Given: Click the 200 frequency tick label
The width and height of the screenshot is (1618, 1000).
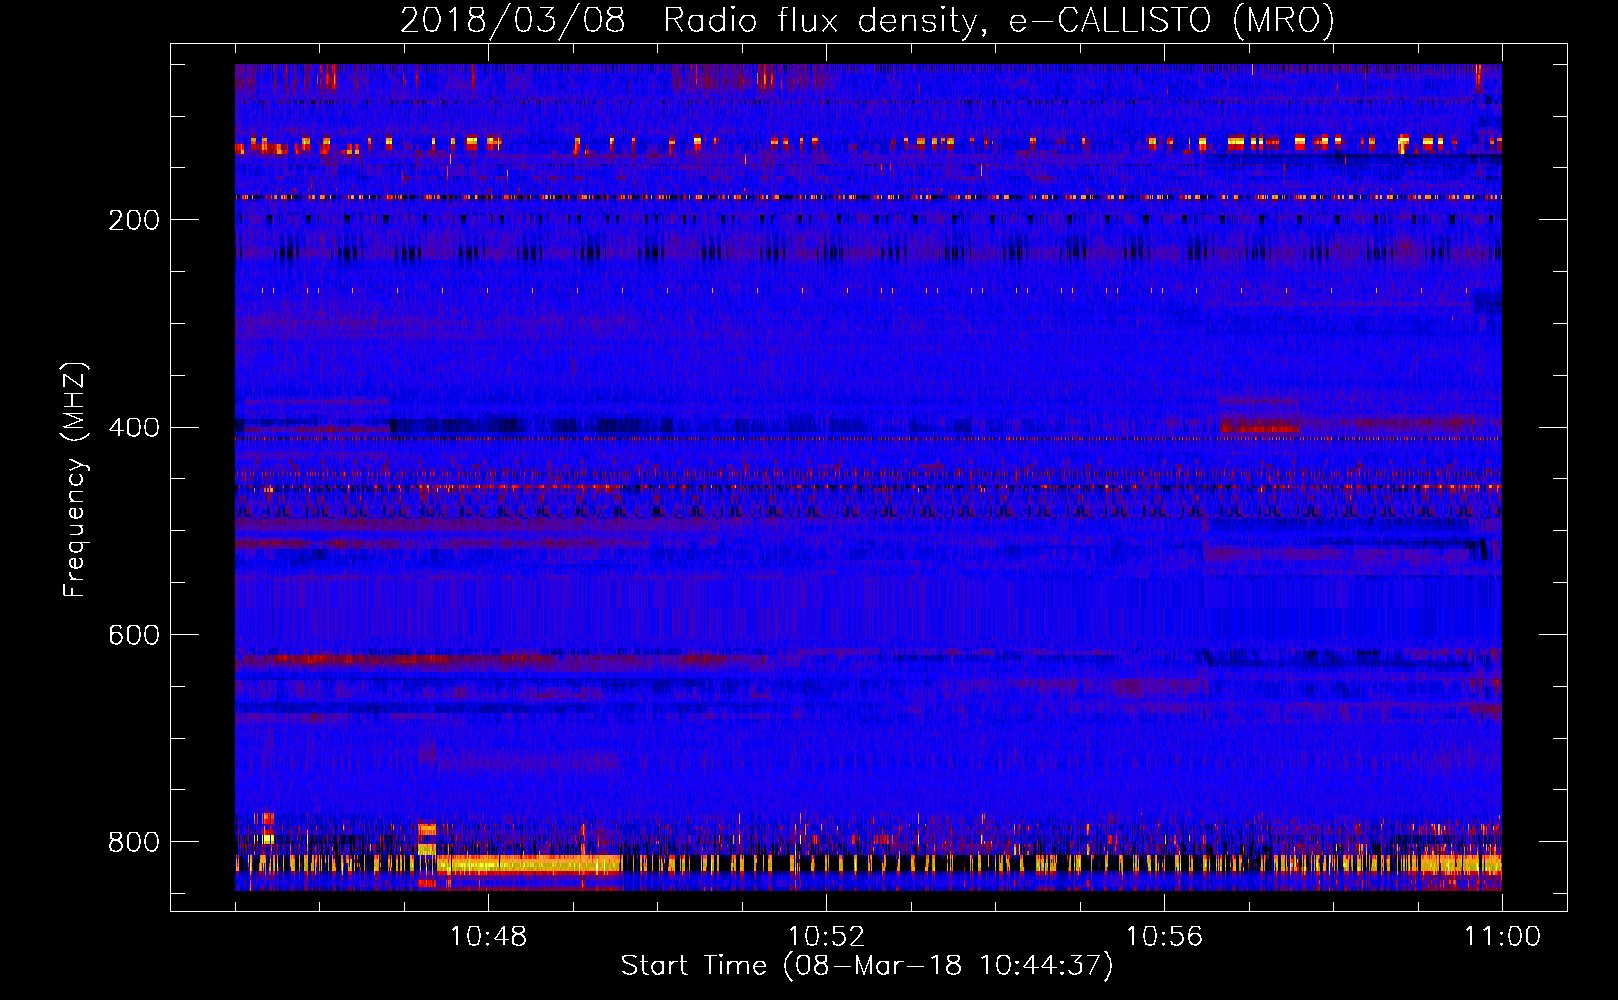Looking at the screenshot, I should (133, 220).
